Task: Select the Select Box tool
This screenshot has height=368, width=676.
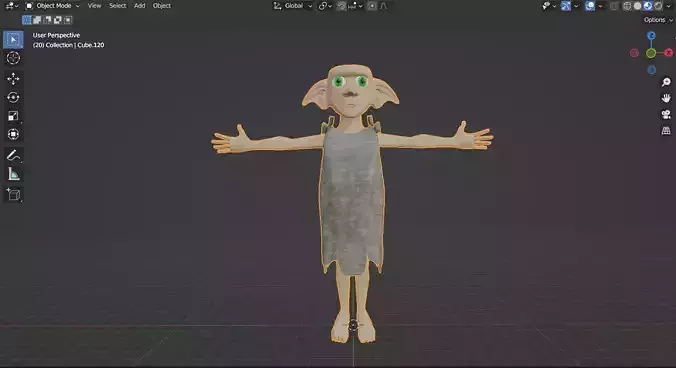Action: tap(13, 39)
